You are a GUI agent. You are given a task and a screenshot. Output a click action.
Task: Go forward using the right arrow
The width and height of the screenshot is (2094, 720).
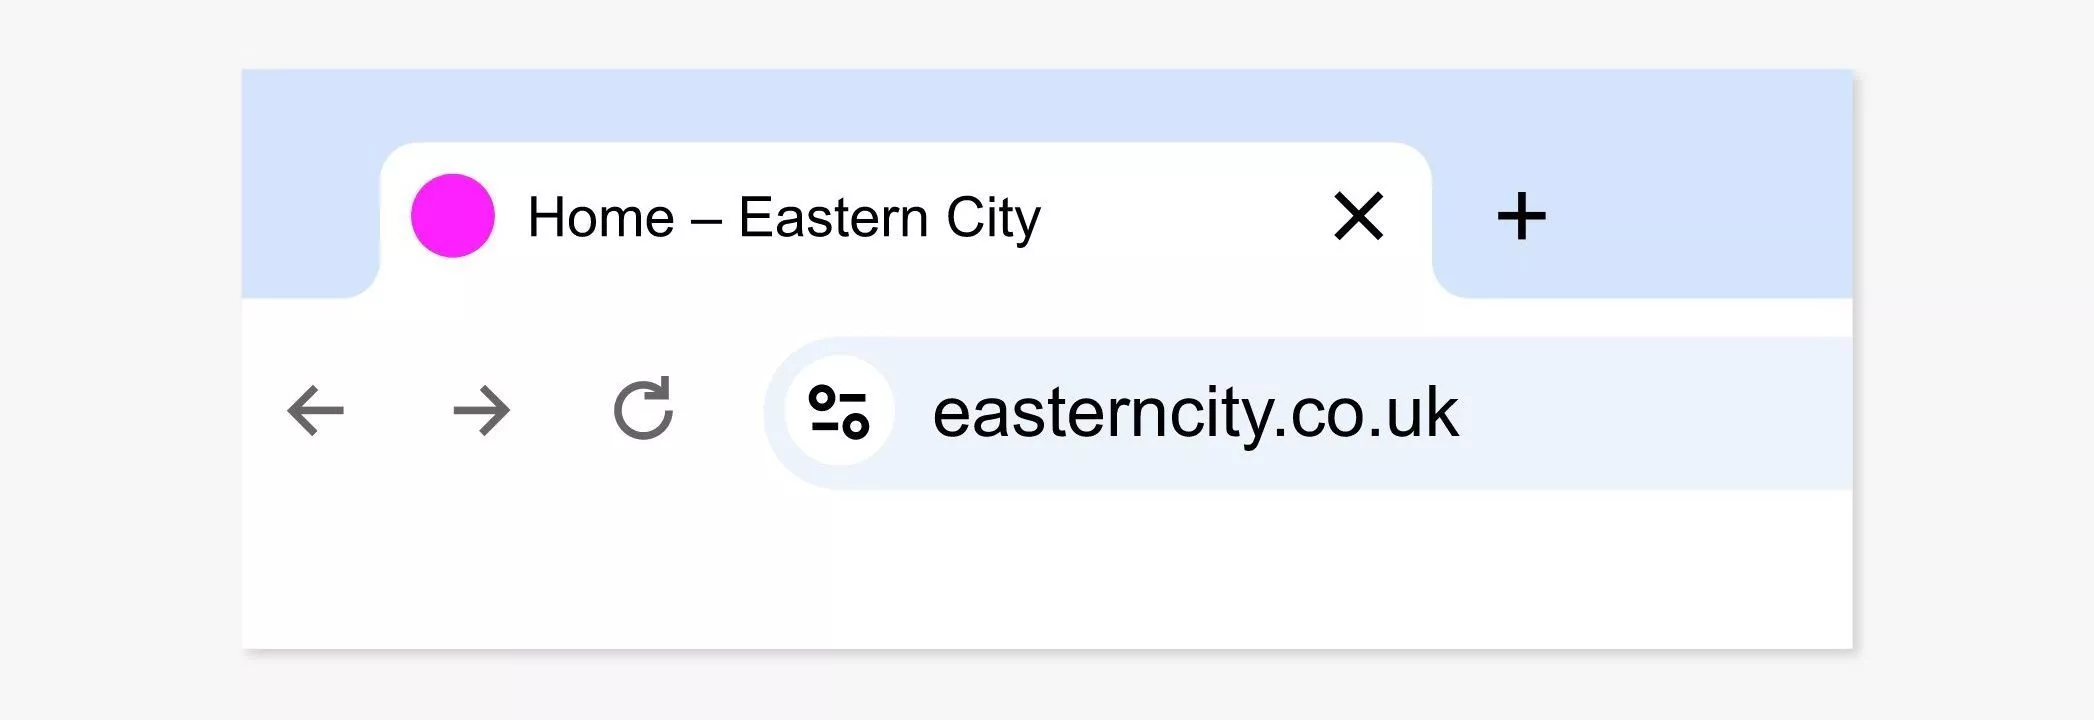(x=481, y=411)
